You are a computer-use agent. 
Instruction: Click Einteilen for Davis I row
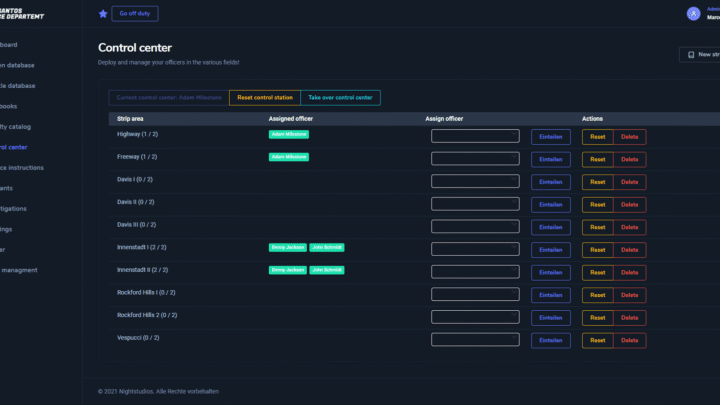coord(551,182)
